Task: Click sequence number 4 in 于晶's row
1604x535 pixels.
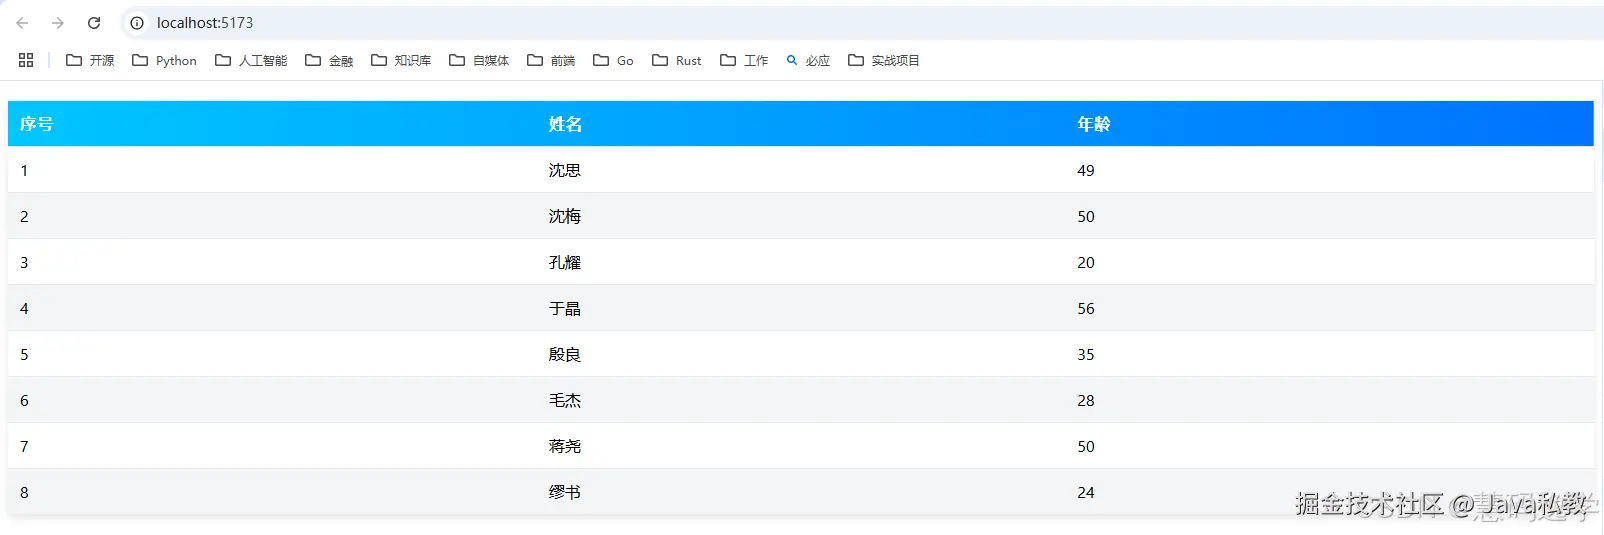Action: click(24, 309)
